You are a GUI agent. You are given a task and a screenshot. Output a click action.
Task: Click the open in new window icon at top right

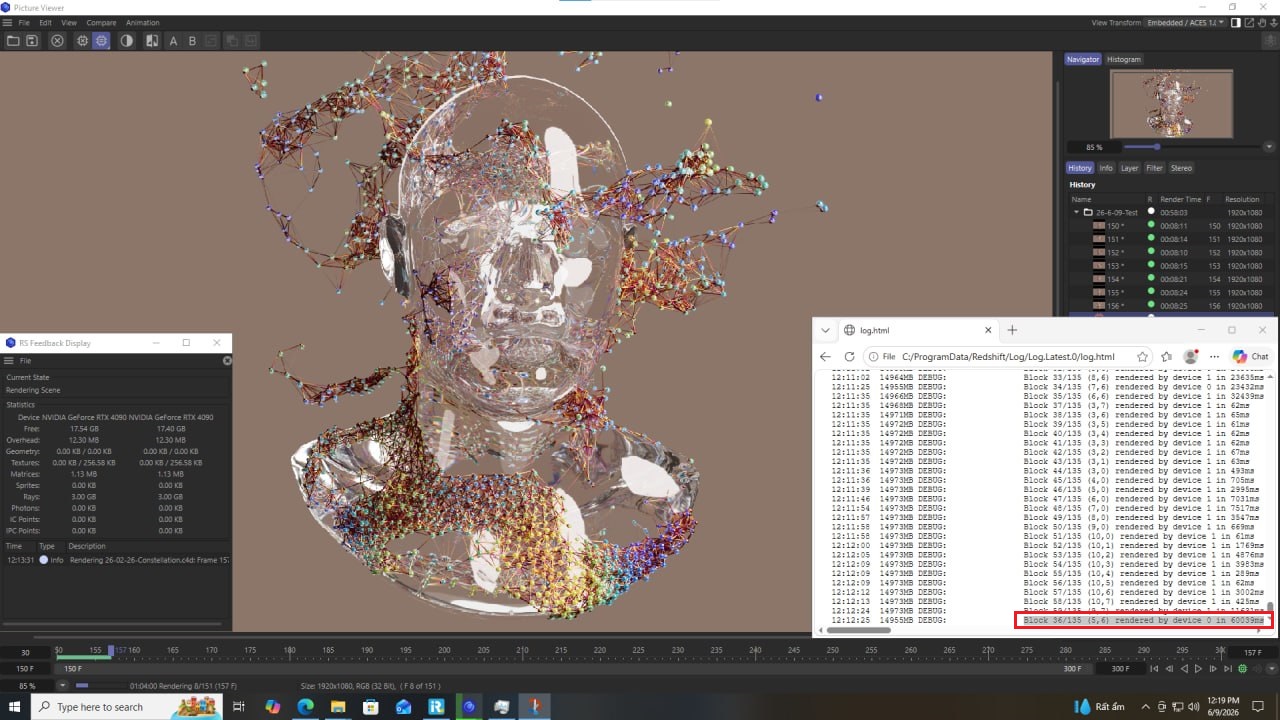[x=1250, y=22]
